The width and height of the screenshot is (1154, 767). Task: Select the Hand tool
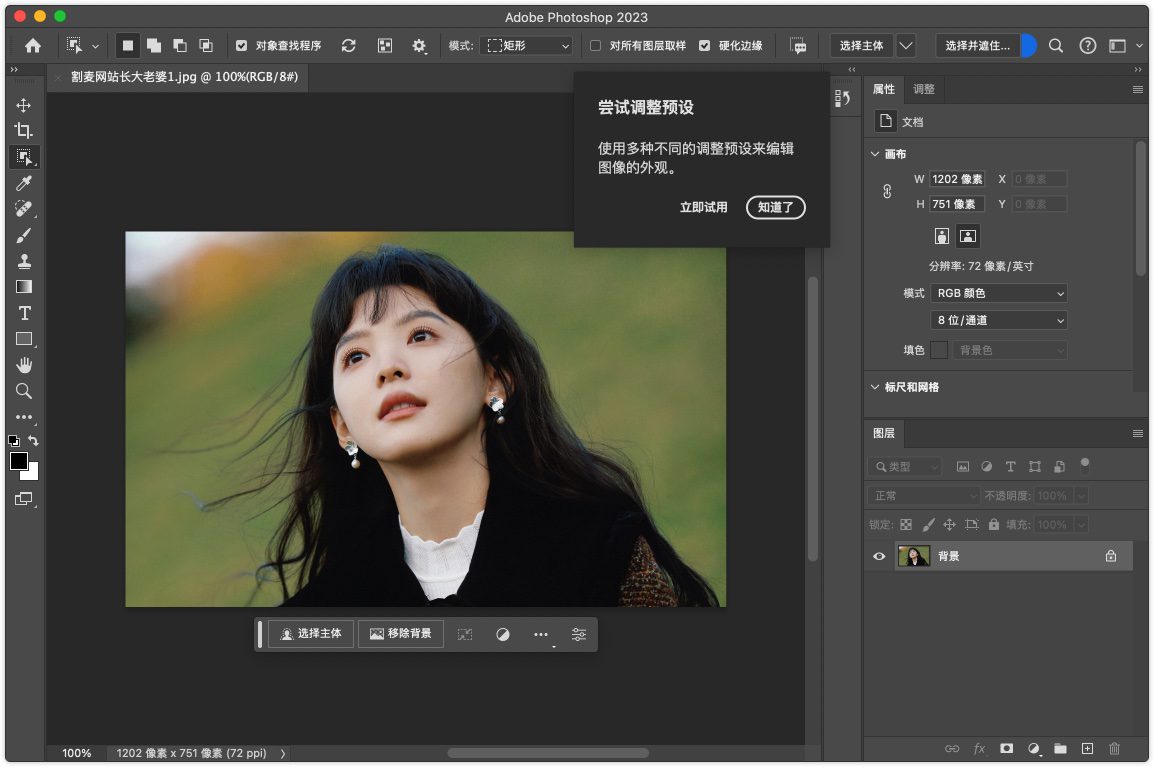click(x=24, y=365)
